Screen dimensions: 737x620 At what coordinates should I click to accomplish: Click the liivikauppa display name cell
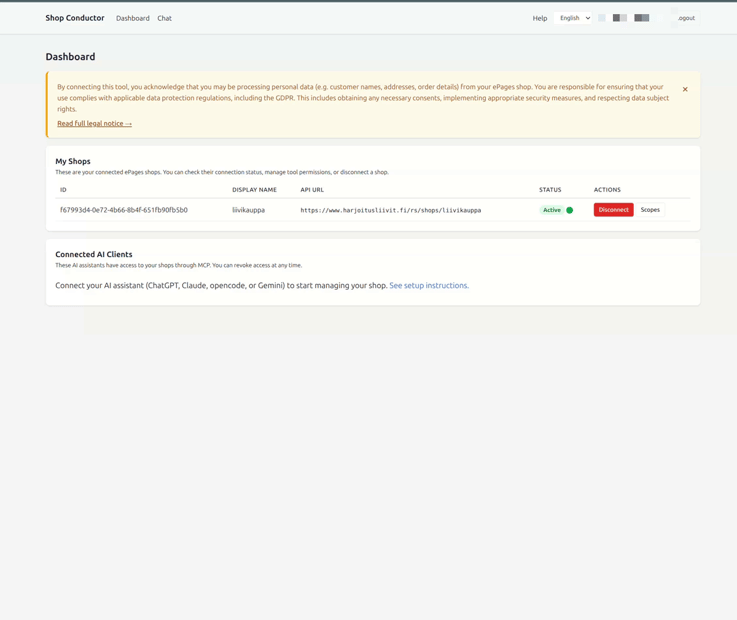click(248, 210)
